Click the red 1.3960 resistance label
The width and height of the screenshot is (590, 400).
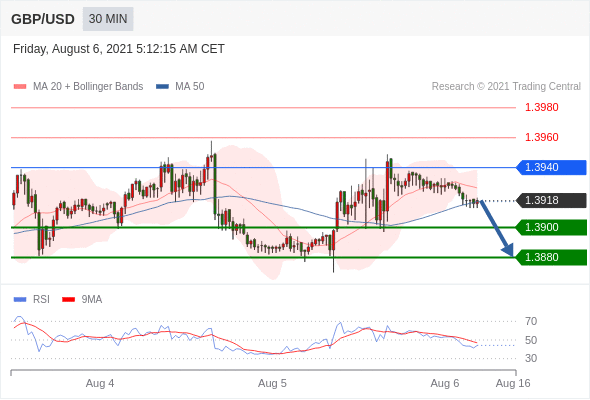(x=542, y=137)
